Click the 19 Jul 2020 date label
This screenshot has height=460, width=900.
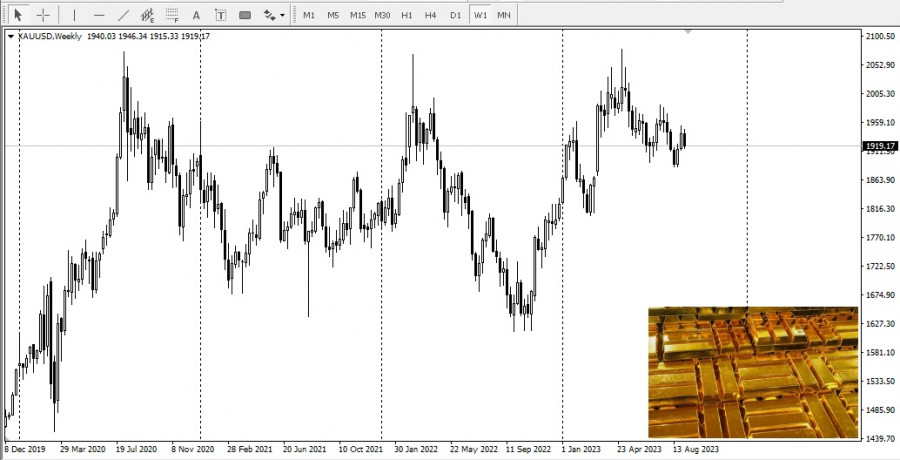click(136, 449)
